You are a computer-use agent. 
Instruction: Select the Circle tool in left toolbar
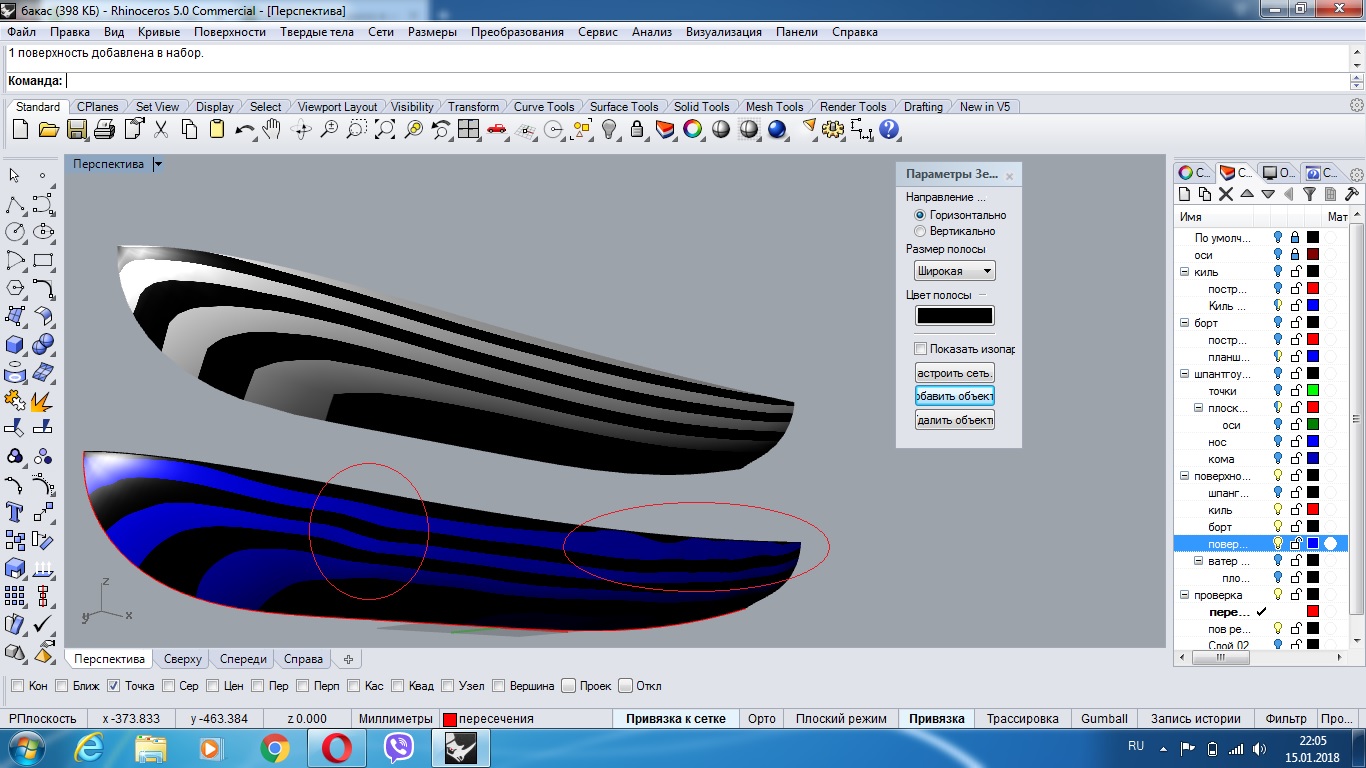coord(15,232)
